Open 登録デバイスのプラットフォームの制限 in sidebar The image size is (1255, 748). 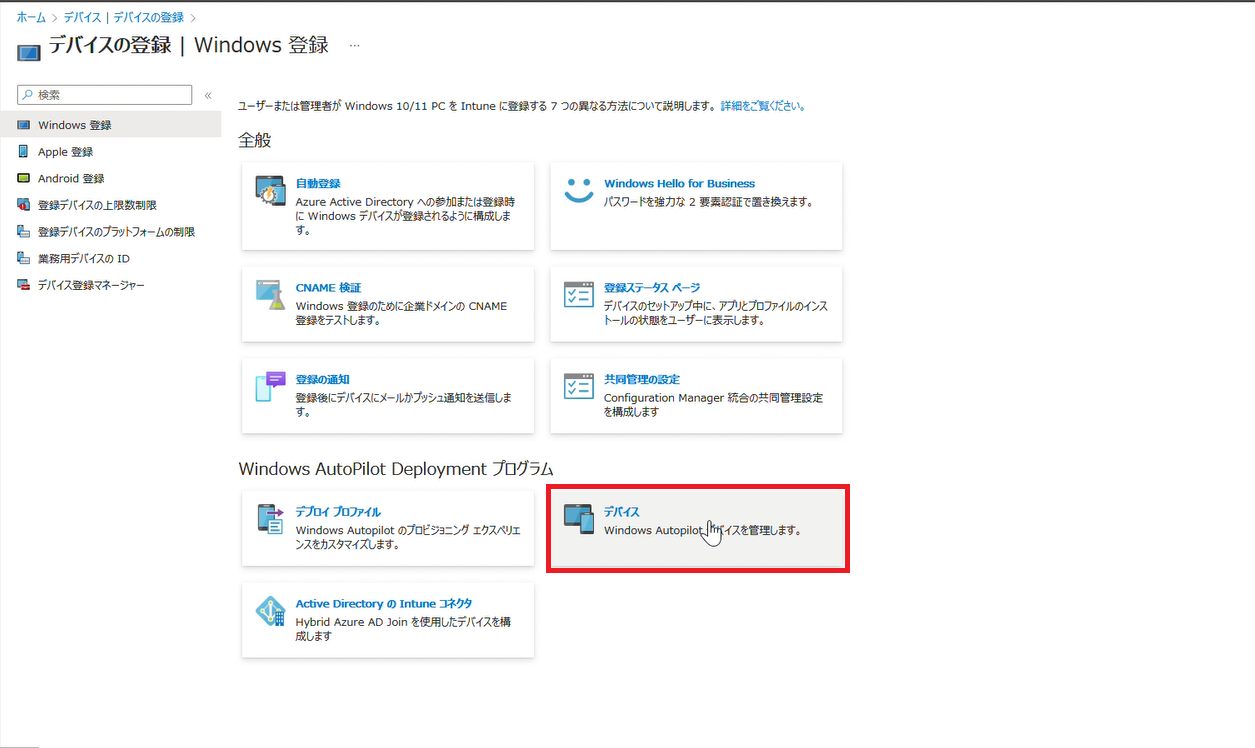[116, 232]
